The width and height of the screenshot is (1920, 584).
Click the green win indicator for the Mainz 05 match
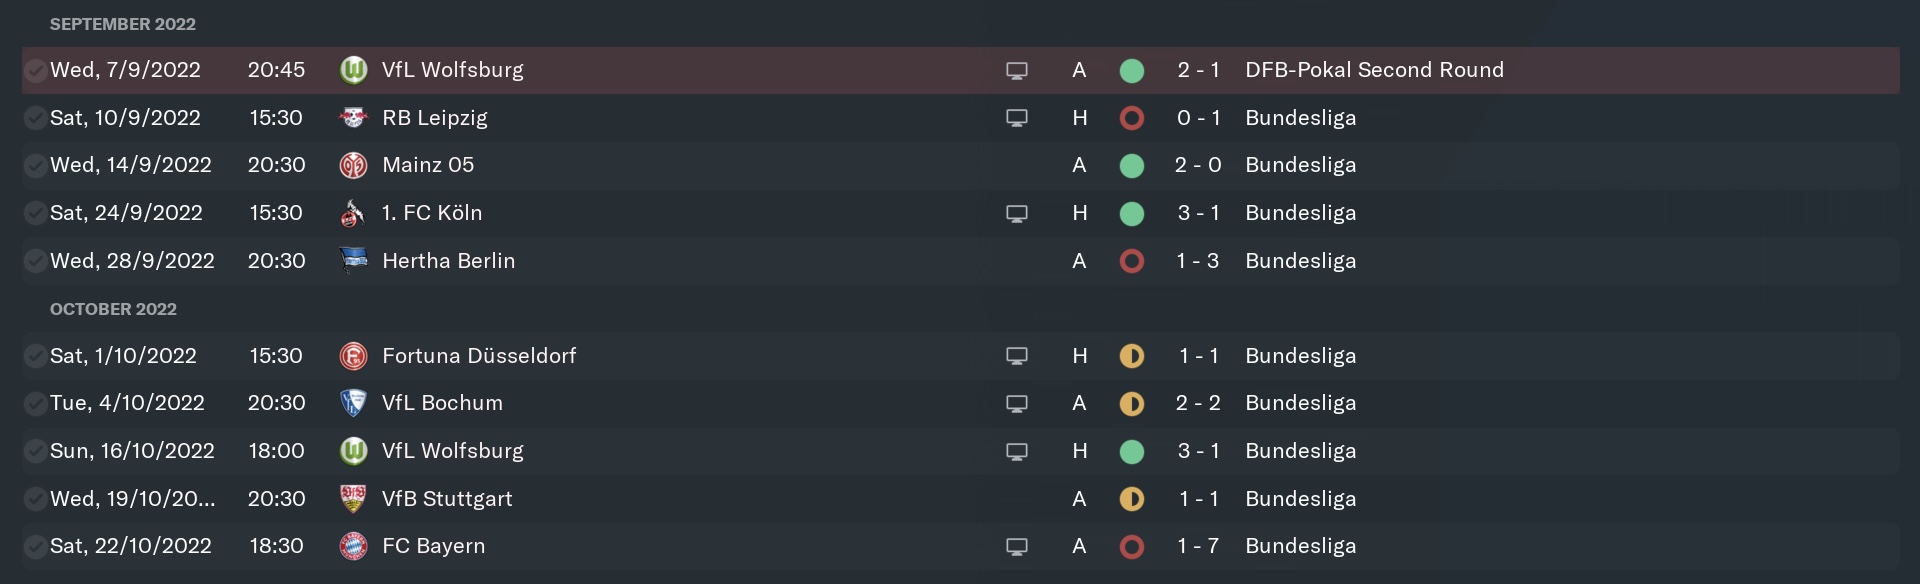click(1132, 165)
